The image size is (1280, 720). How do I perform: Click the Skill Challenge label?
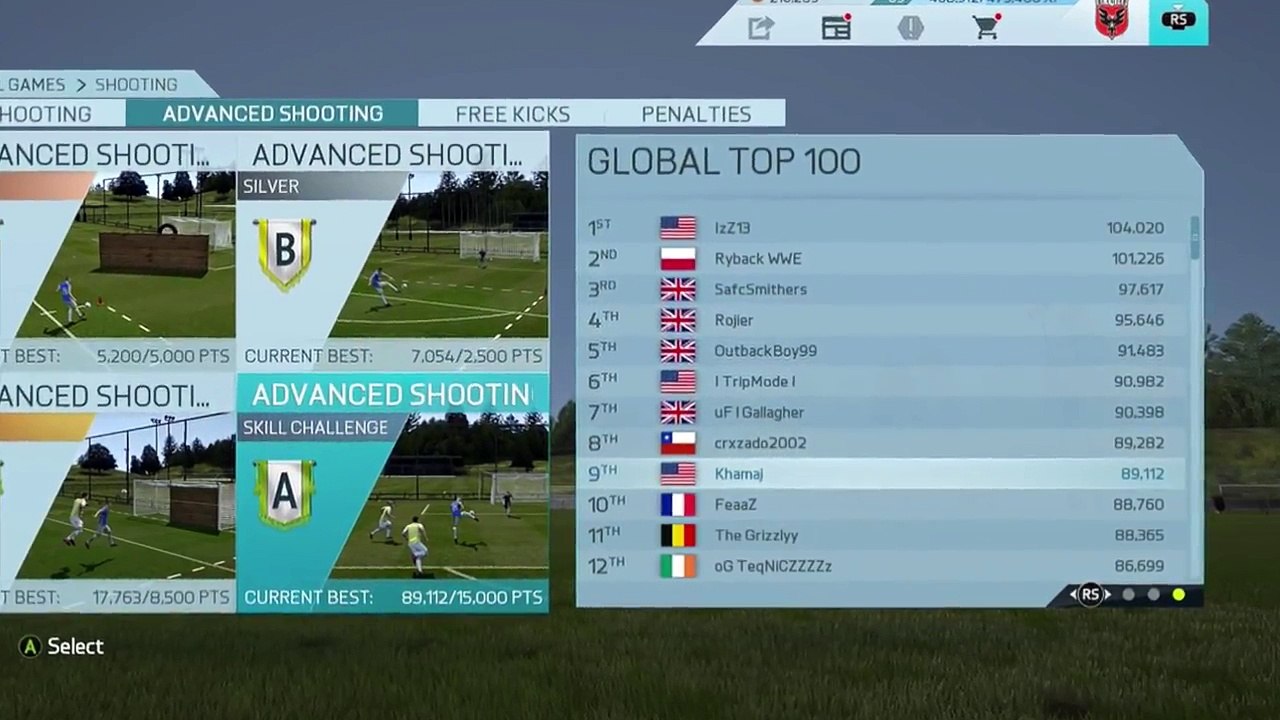pyautogui.click(x=315, y=427)
